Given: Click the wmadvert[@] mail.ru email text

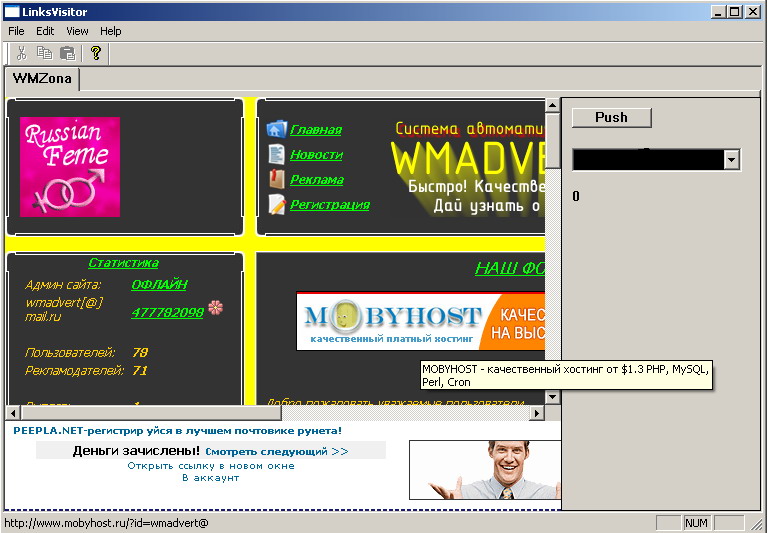Looking at the screenshot, I should (x=64, y=310).
